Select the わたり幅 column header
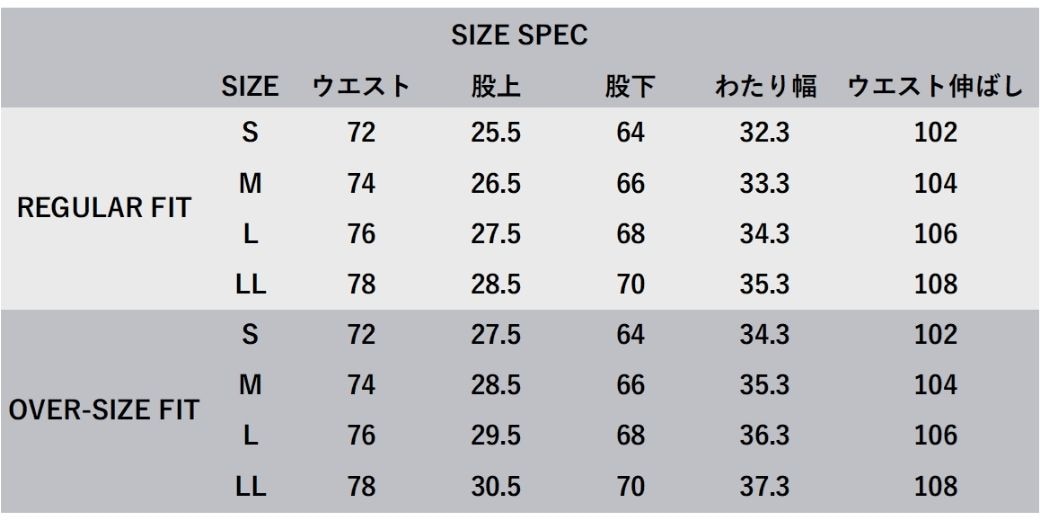Viewport: 1040px width, 520px height. point(765,87)
